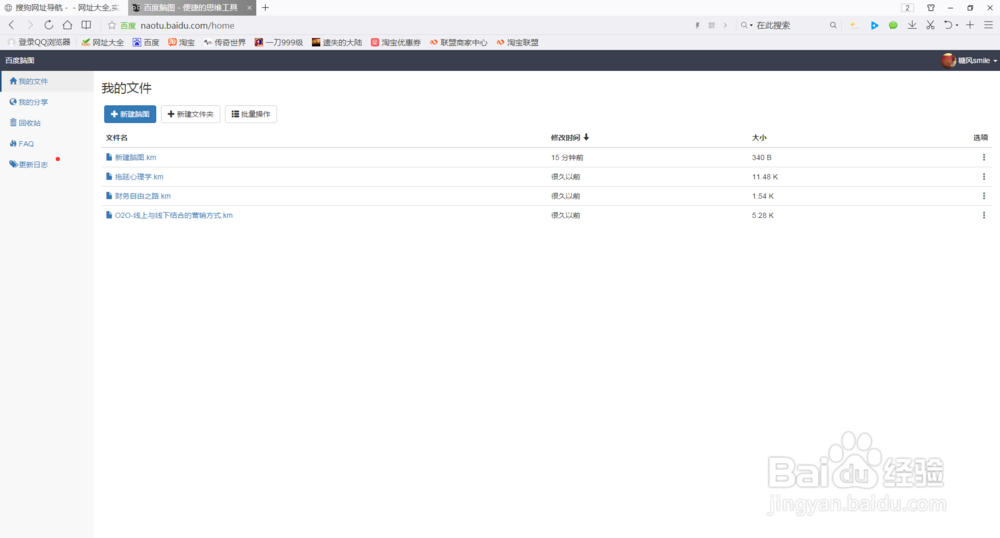Open the 淘宝联盟 bookmark
1000x538 pixels.
click(x=517, y=42)
